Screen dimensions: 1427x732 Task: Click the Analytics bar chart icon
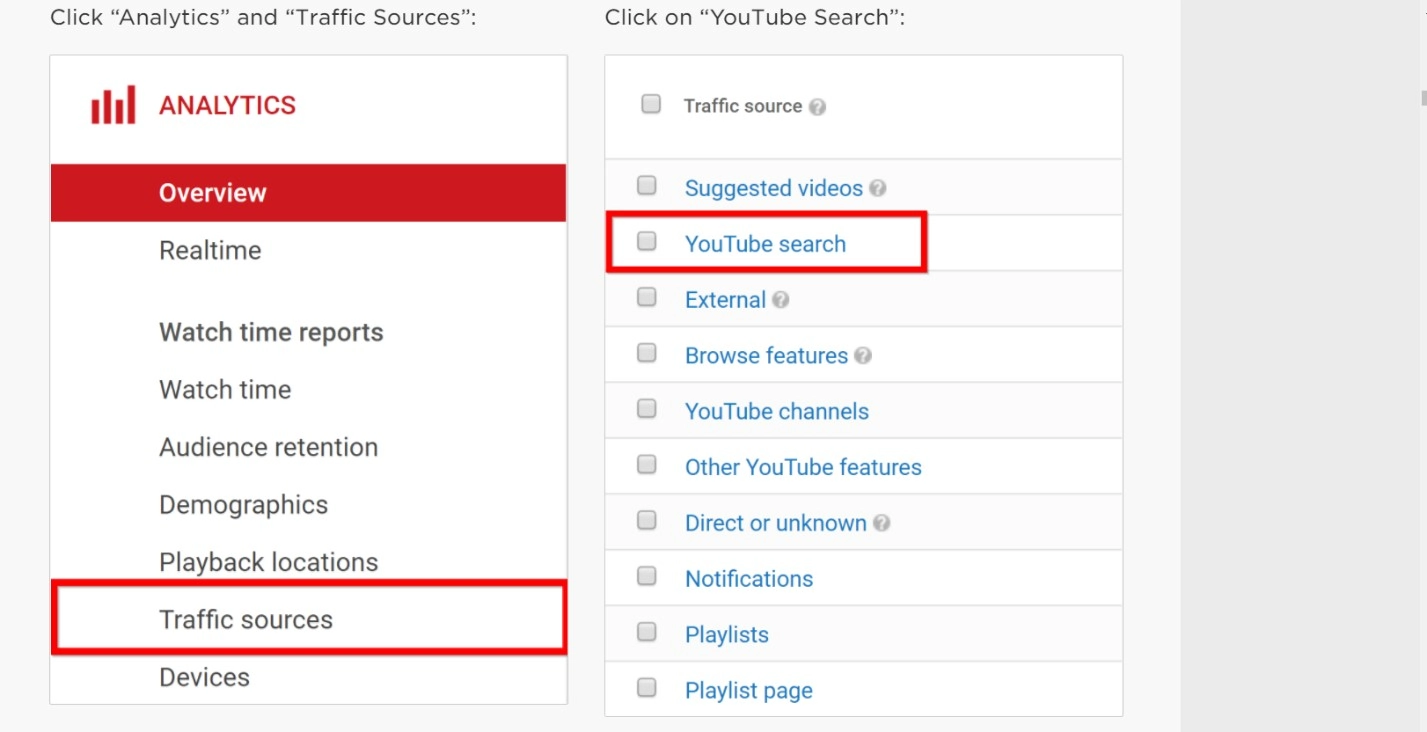click(x=112, y=103)
